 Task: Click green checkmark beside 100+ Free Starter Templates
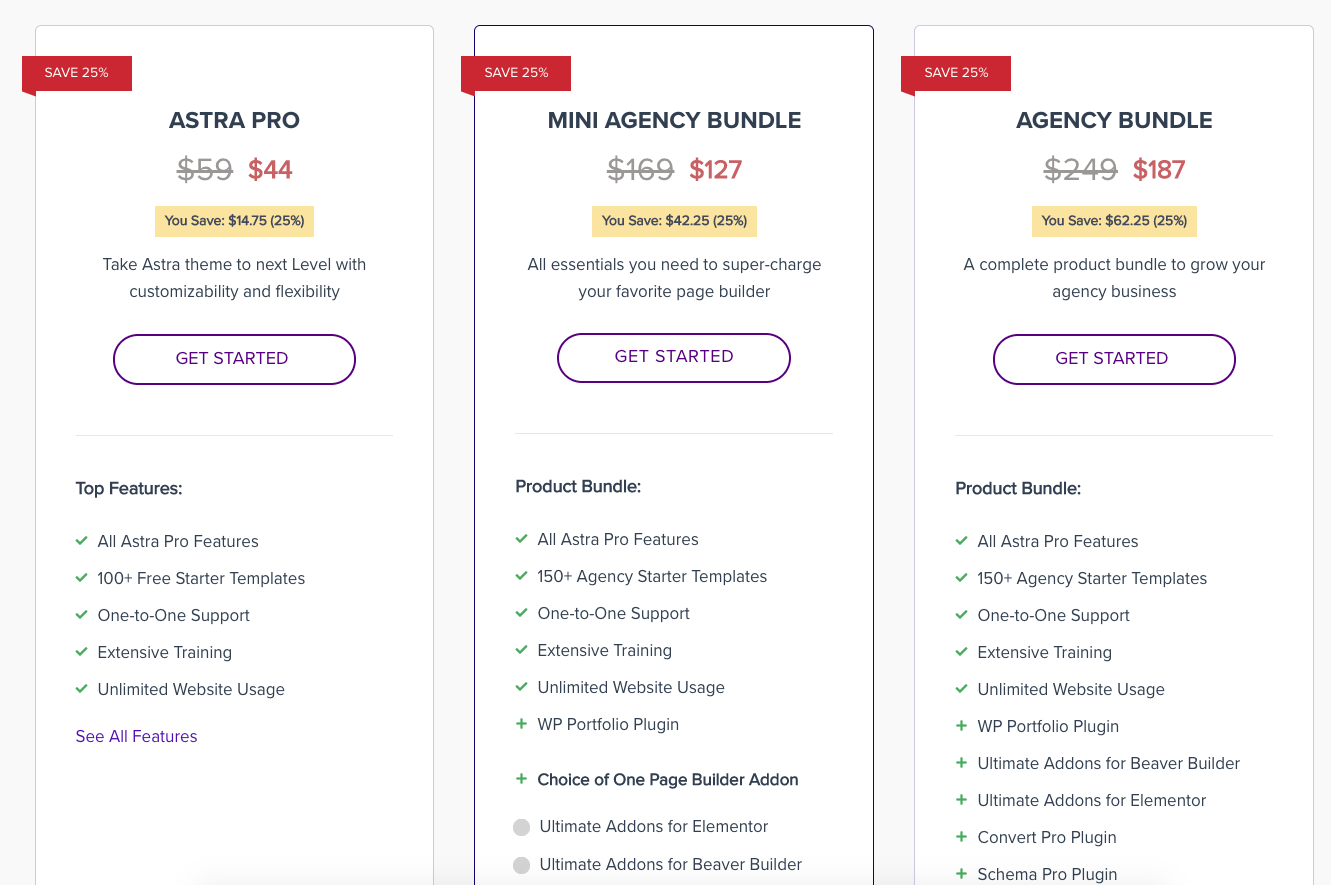point(82,578)
